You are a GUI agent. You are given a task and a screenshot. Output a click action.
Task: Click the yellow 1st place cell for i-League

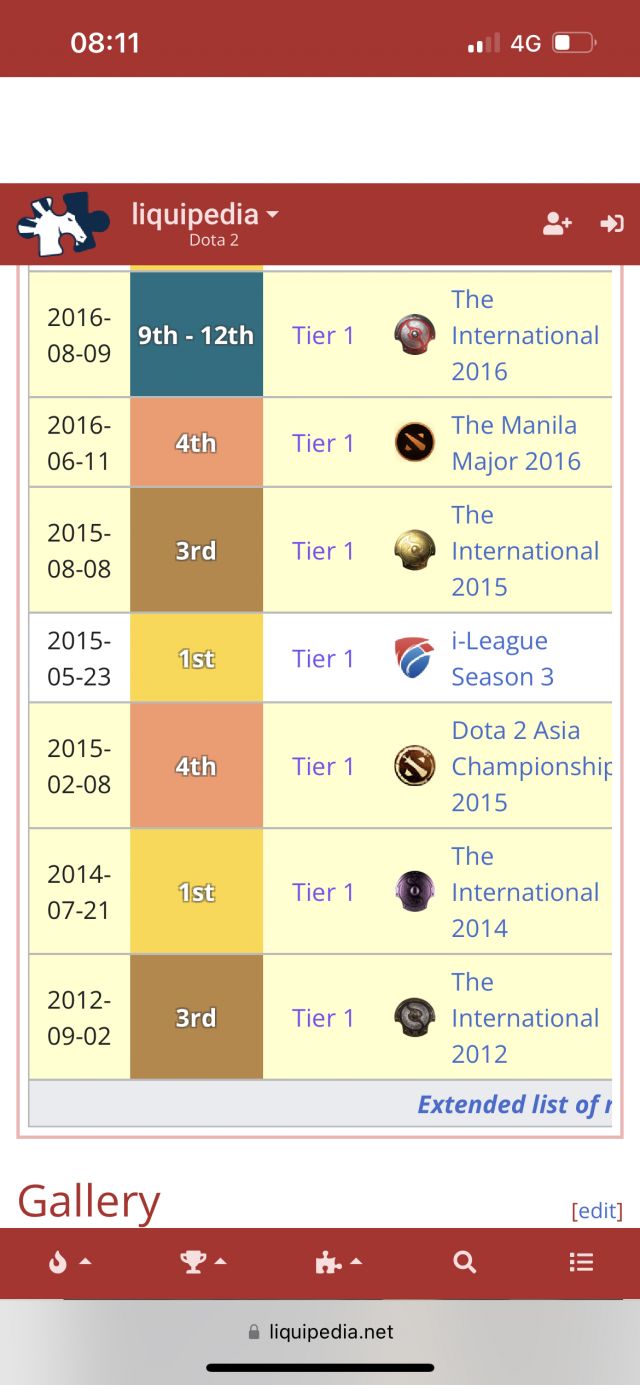(x=196, y=658)
